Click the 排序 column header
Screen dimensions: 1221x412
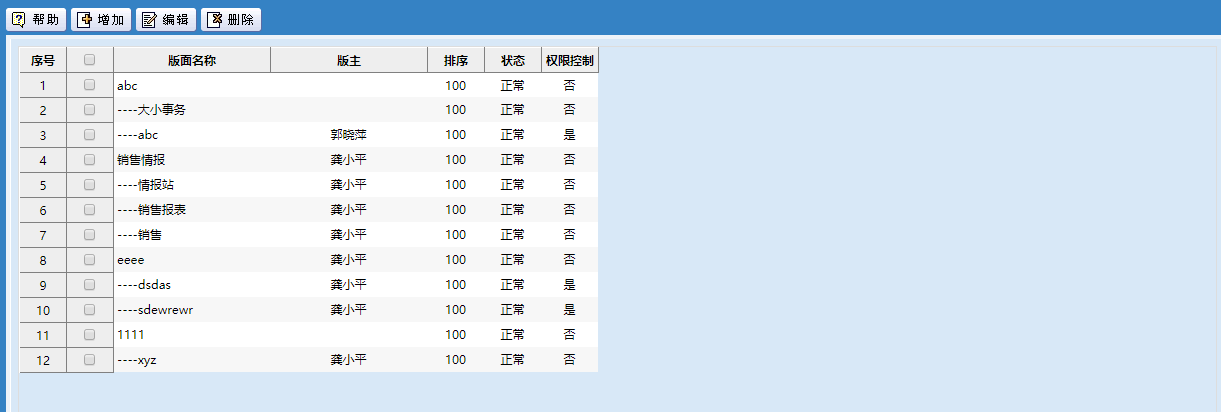[456, 60]
